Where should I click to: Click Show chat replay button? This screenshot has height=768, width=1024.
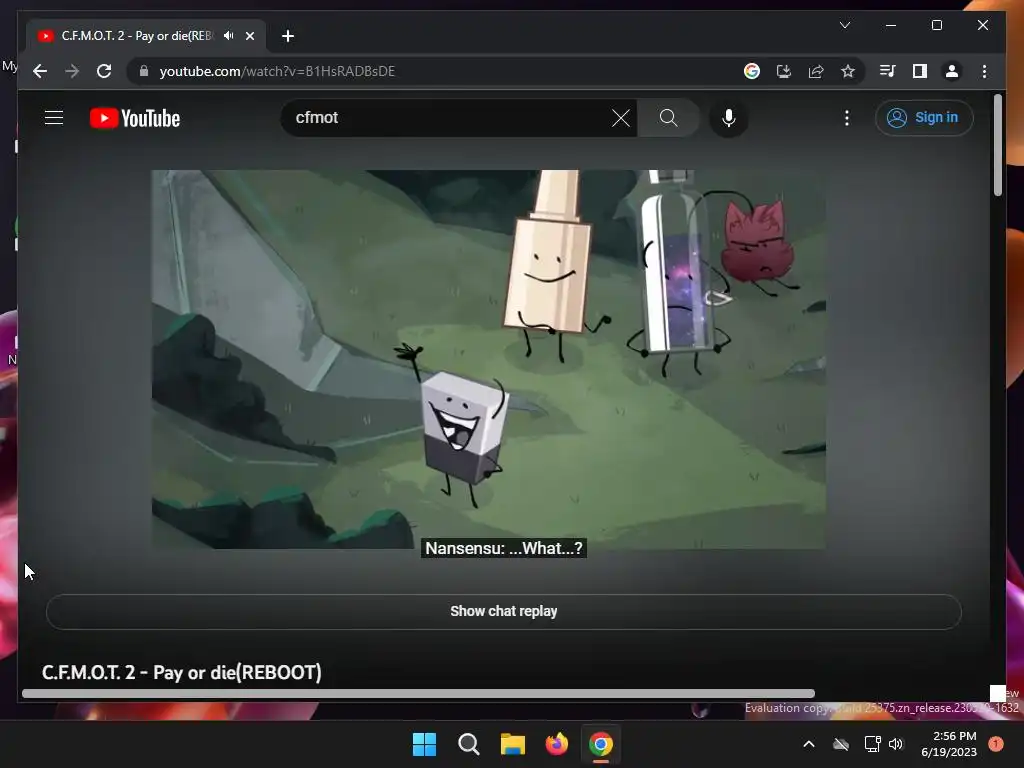click(x=504, y=611)
